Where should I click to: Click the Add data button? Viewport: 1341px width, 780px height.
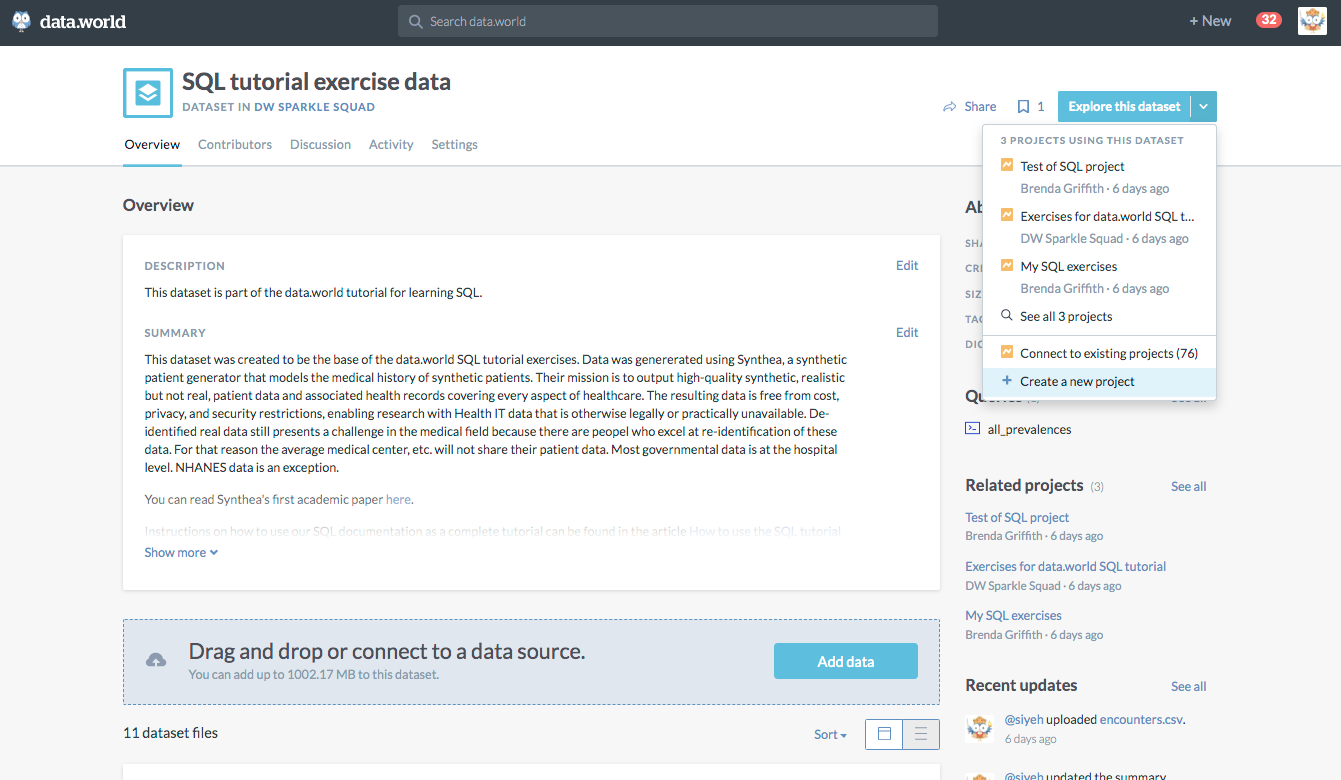[x=846, y=661]
